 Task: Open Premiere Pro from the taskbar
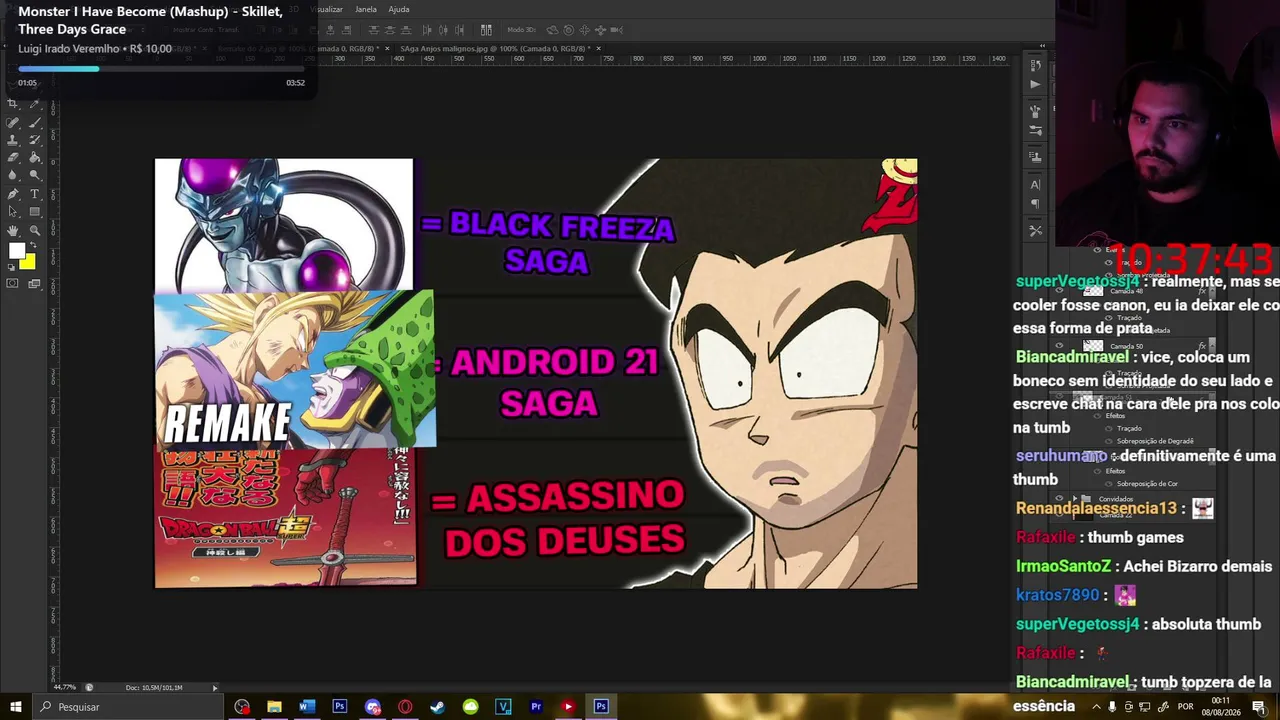coord(536,707)
